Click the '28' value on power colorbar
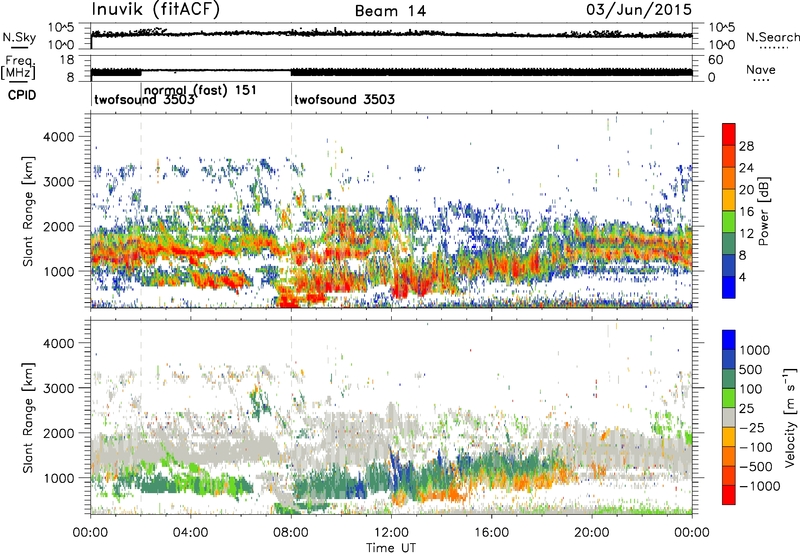The image size is (800, 554). click(x=746, y=146)
